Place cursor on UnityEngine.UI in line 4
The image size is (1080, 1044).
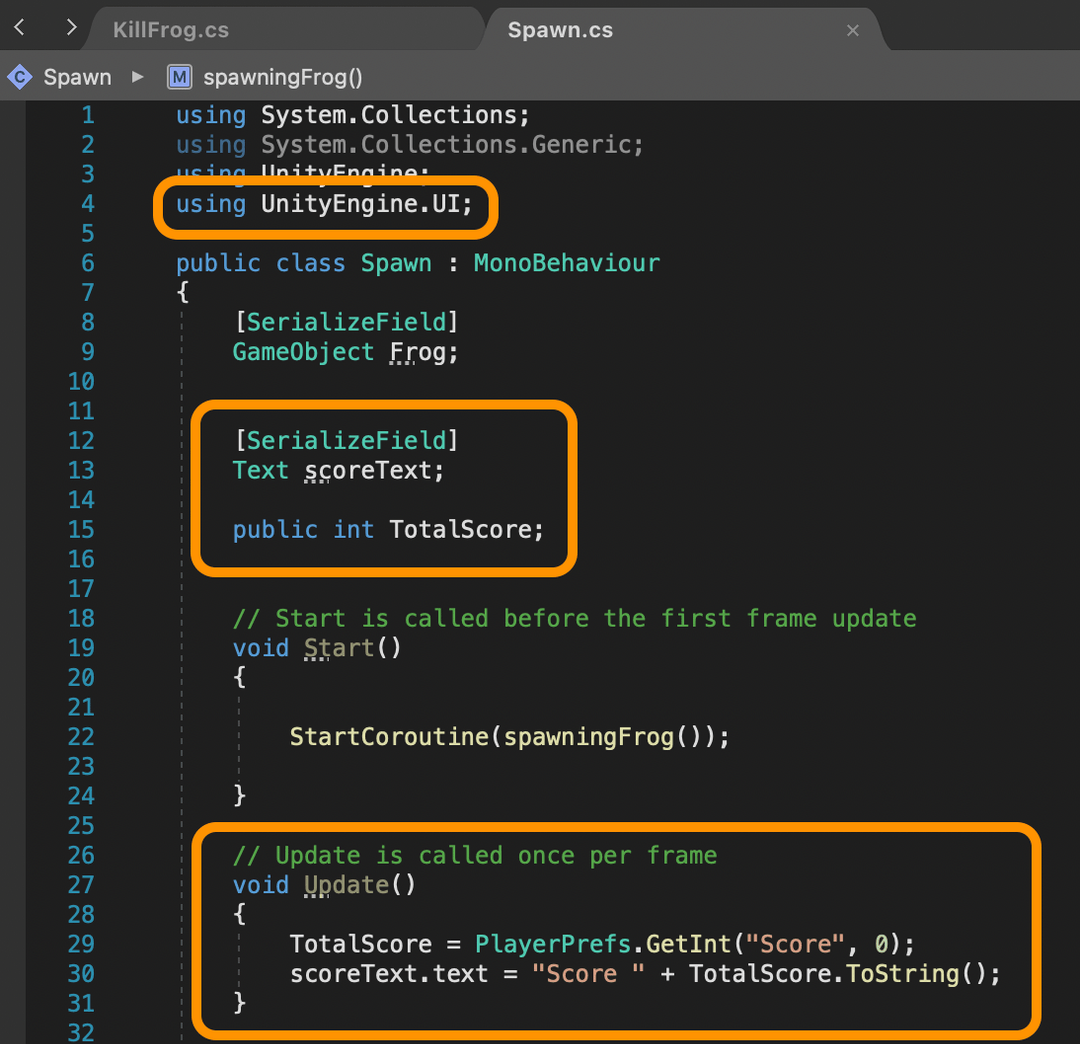tap(361, 204)
